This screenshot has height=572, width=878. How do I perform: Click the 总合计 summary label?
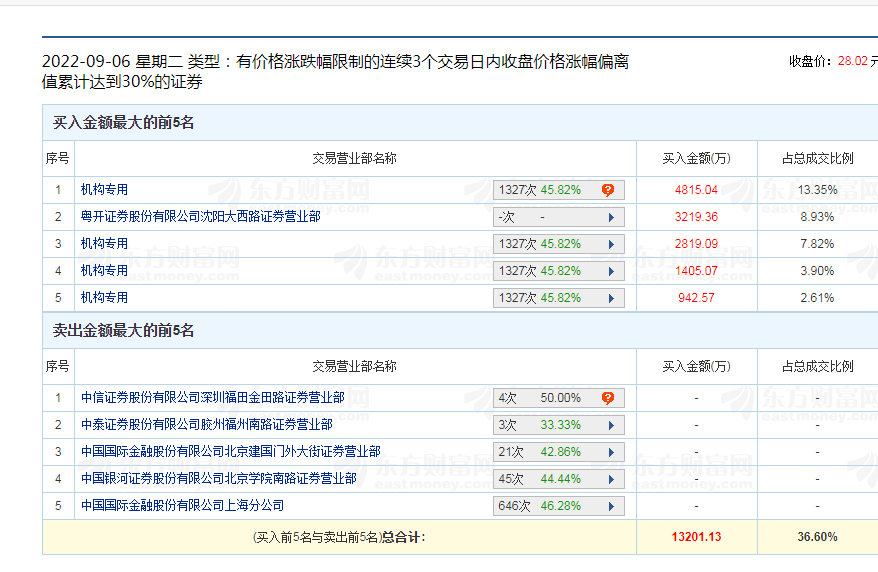403,537
